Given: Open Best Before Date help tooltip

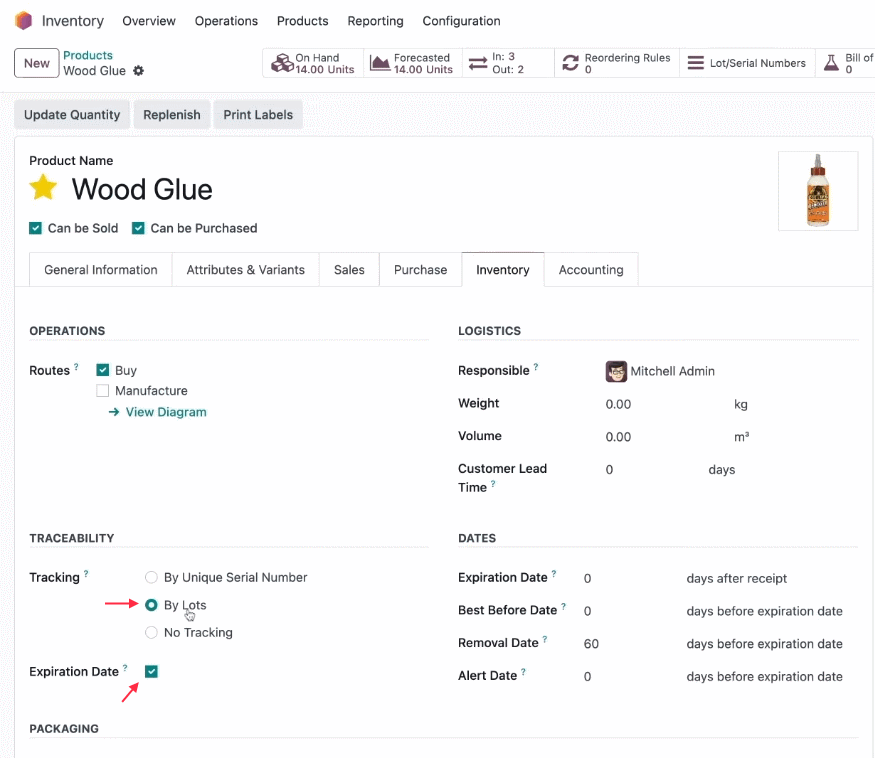Looking at the screenshot, I should (x=564, y=606).
